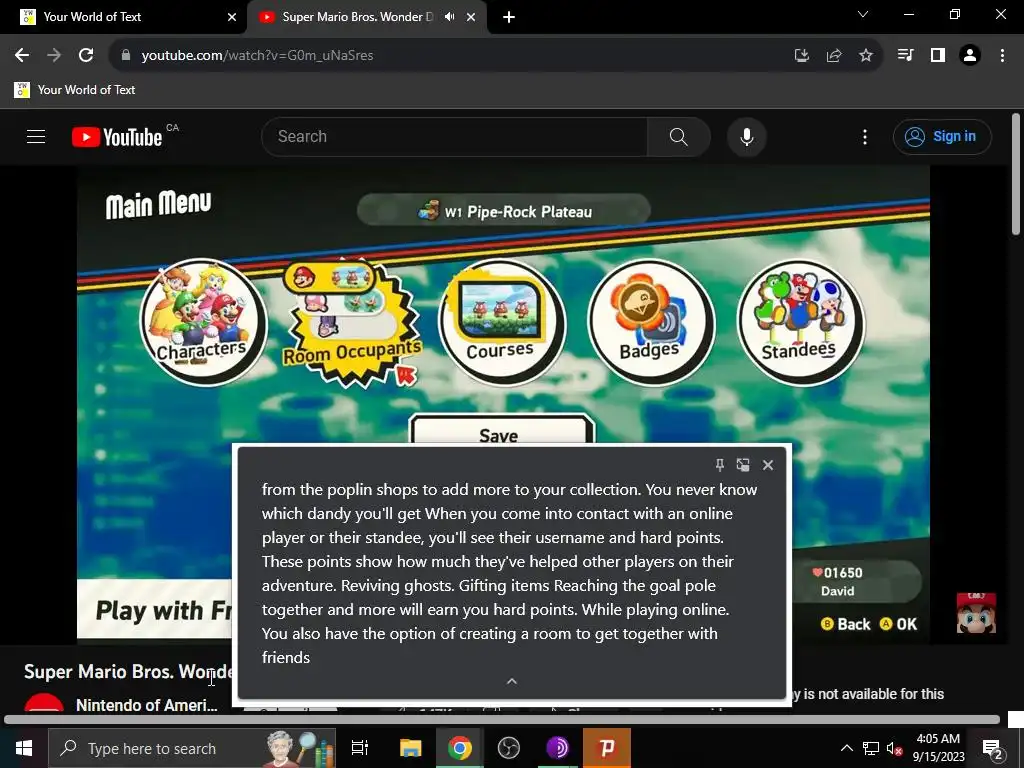Bookmark this page with the star icon
Viewport: 1024px width, 768px height.
click(x=866, y=56)
